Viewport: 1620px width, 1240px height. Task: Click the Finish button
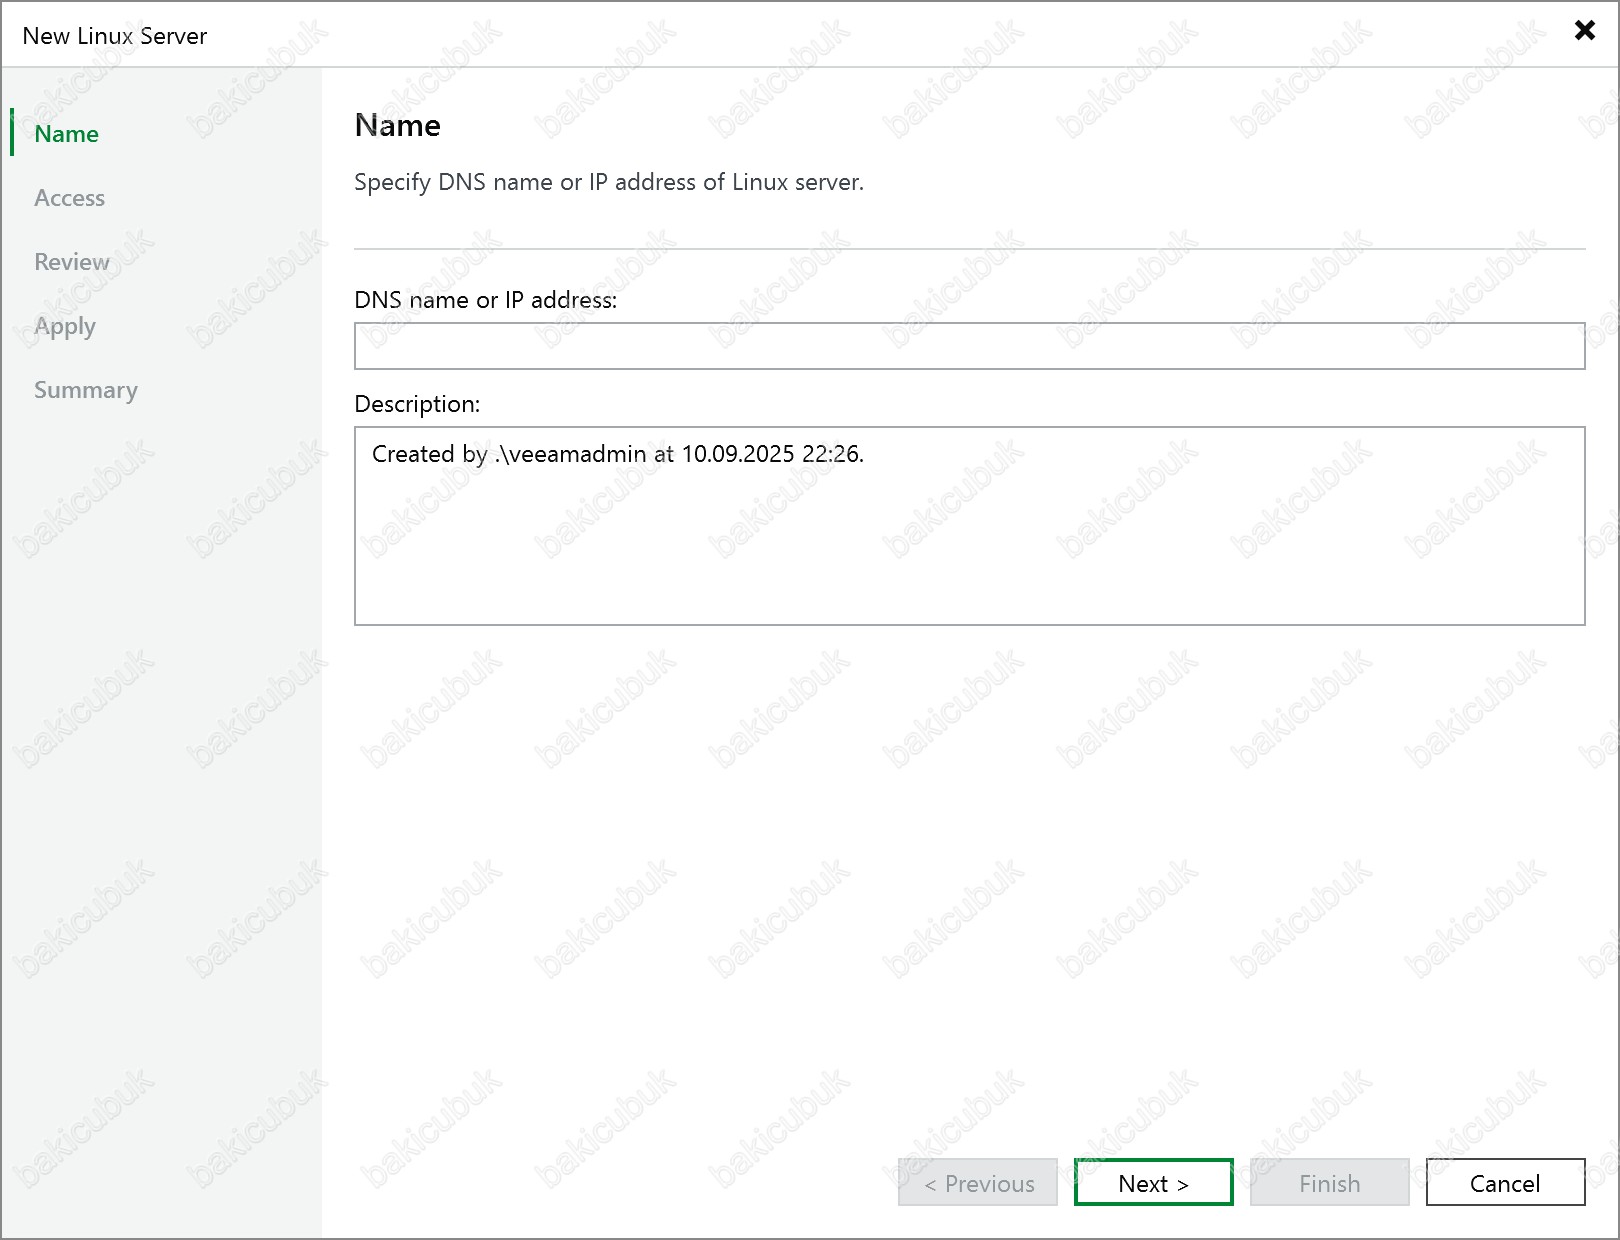1329,1183
